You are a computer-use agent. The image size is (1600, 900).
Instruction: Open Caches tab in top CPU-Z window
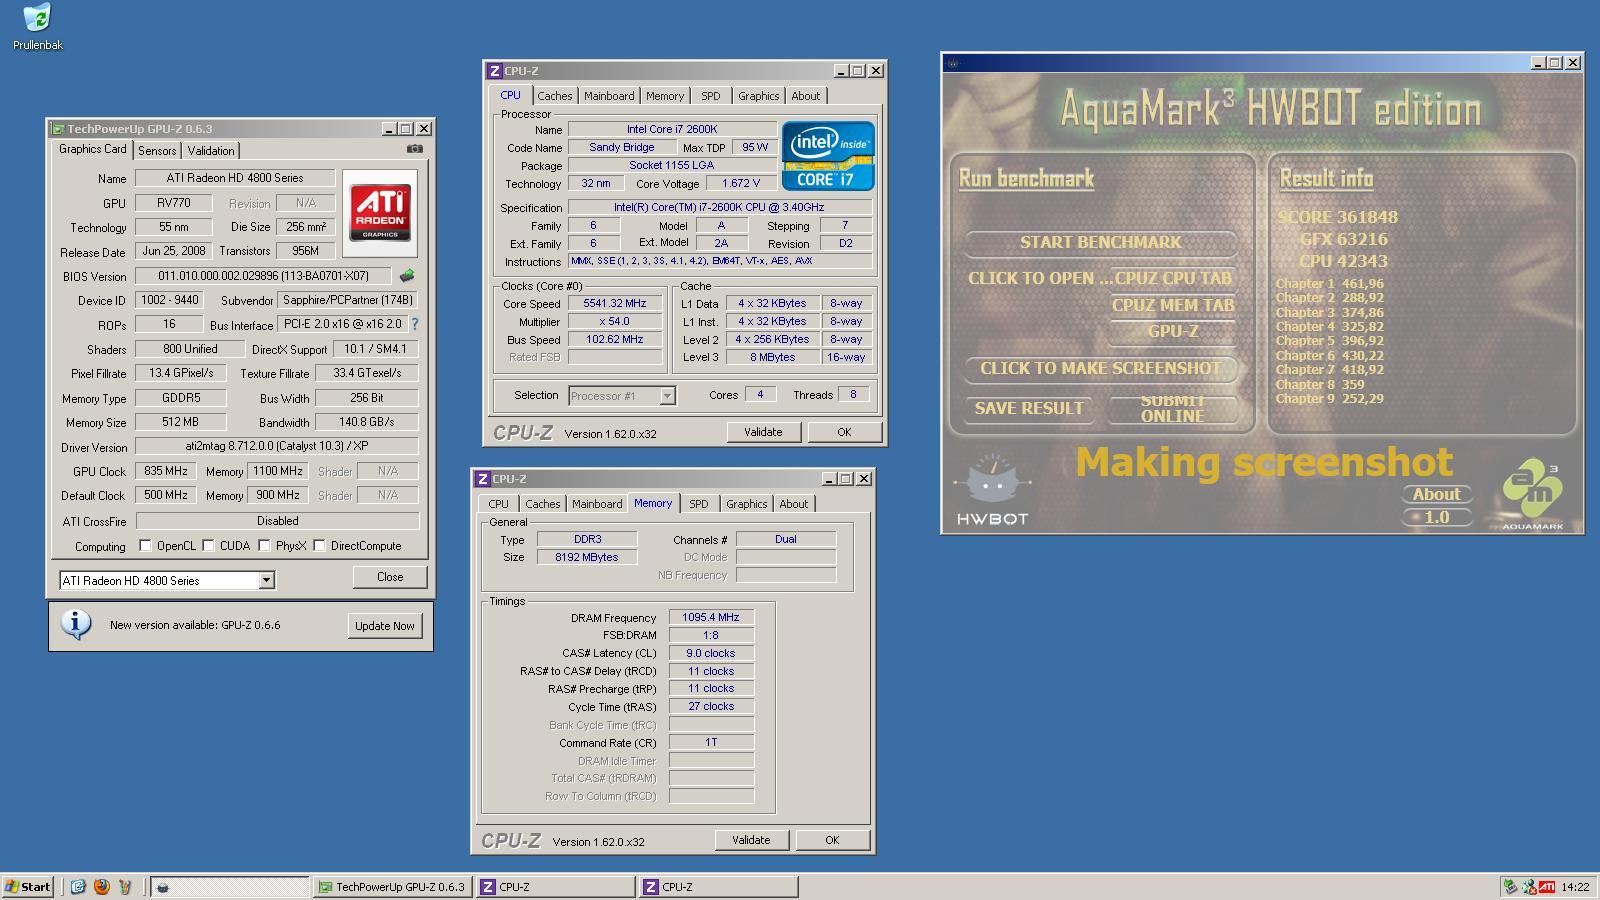point(555,96)
